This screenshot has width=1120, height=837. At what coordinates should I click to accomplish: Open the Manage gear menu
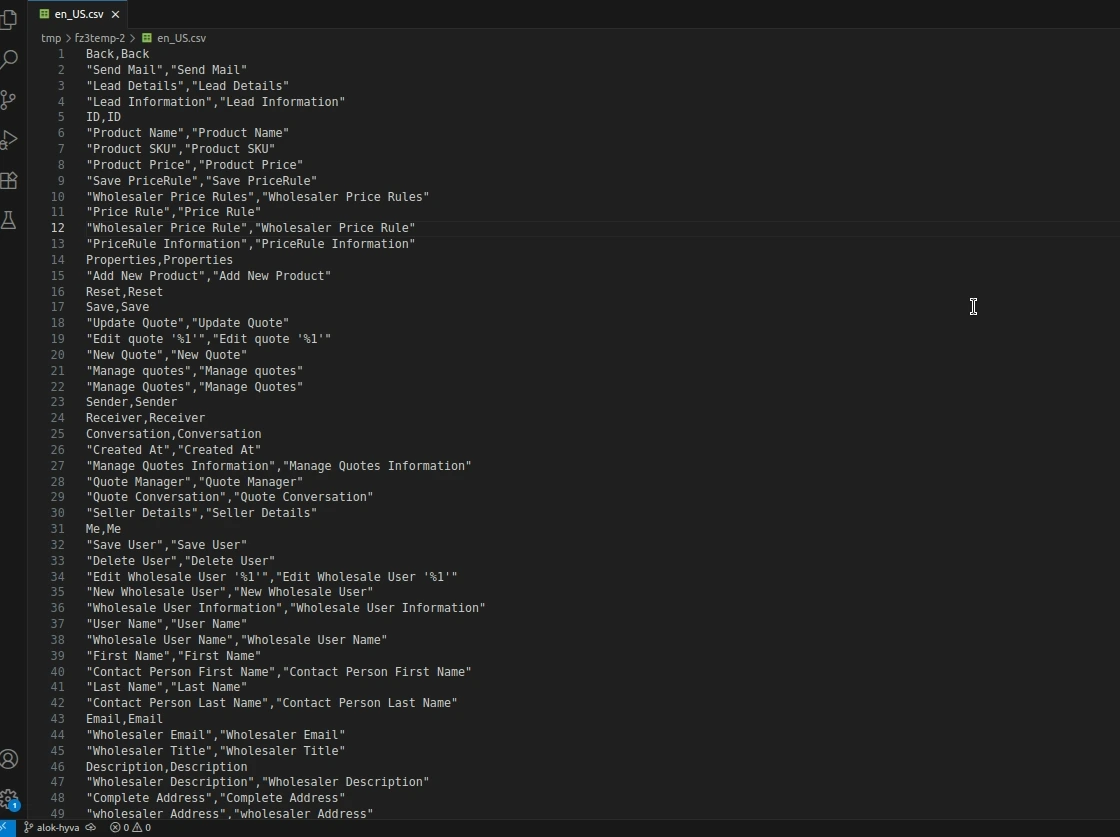point(9,800)
